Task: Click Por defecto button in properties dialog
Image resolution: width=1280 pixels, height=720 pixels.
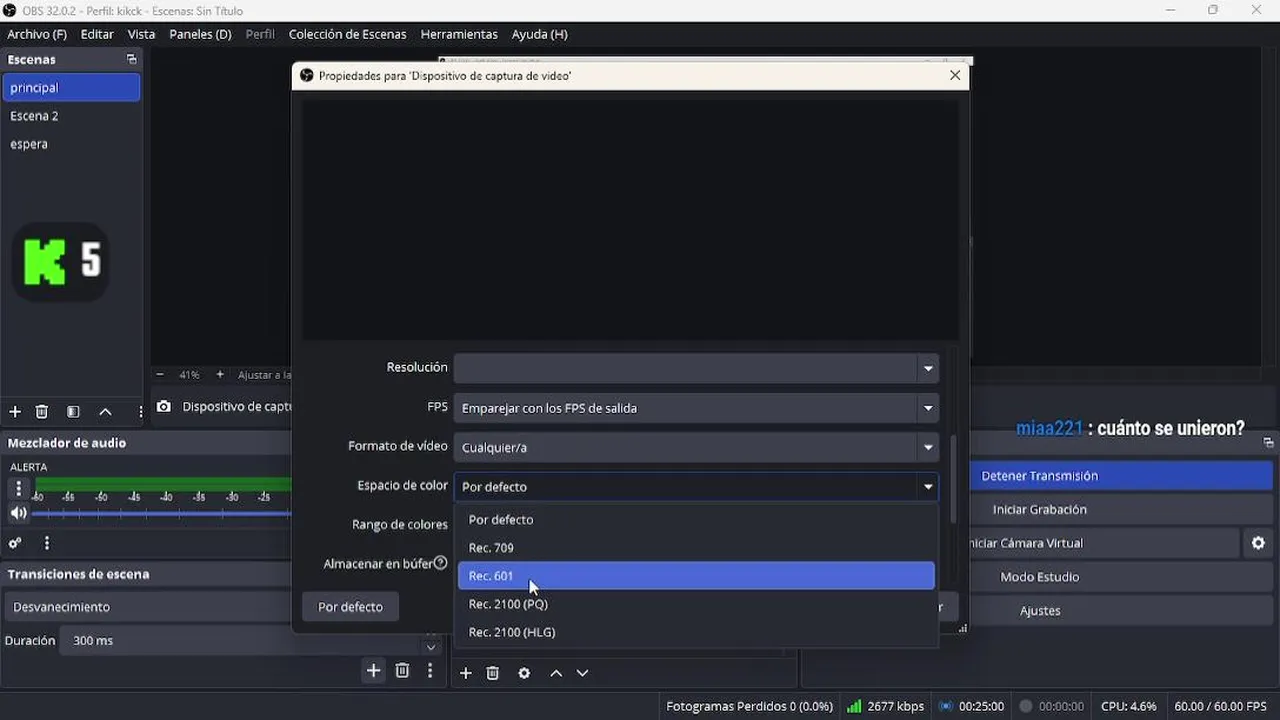Action: [350, 607]
